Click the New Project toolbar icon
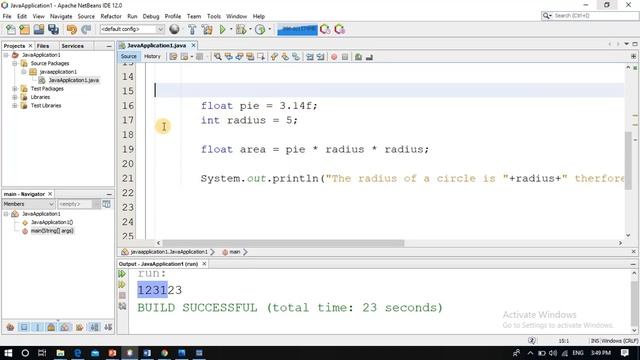640x360 pixels. coord(24,29)
